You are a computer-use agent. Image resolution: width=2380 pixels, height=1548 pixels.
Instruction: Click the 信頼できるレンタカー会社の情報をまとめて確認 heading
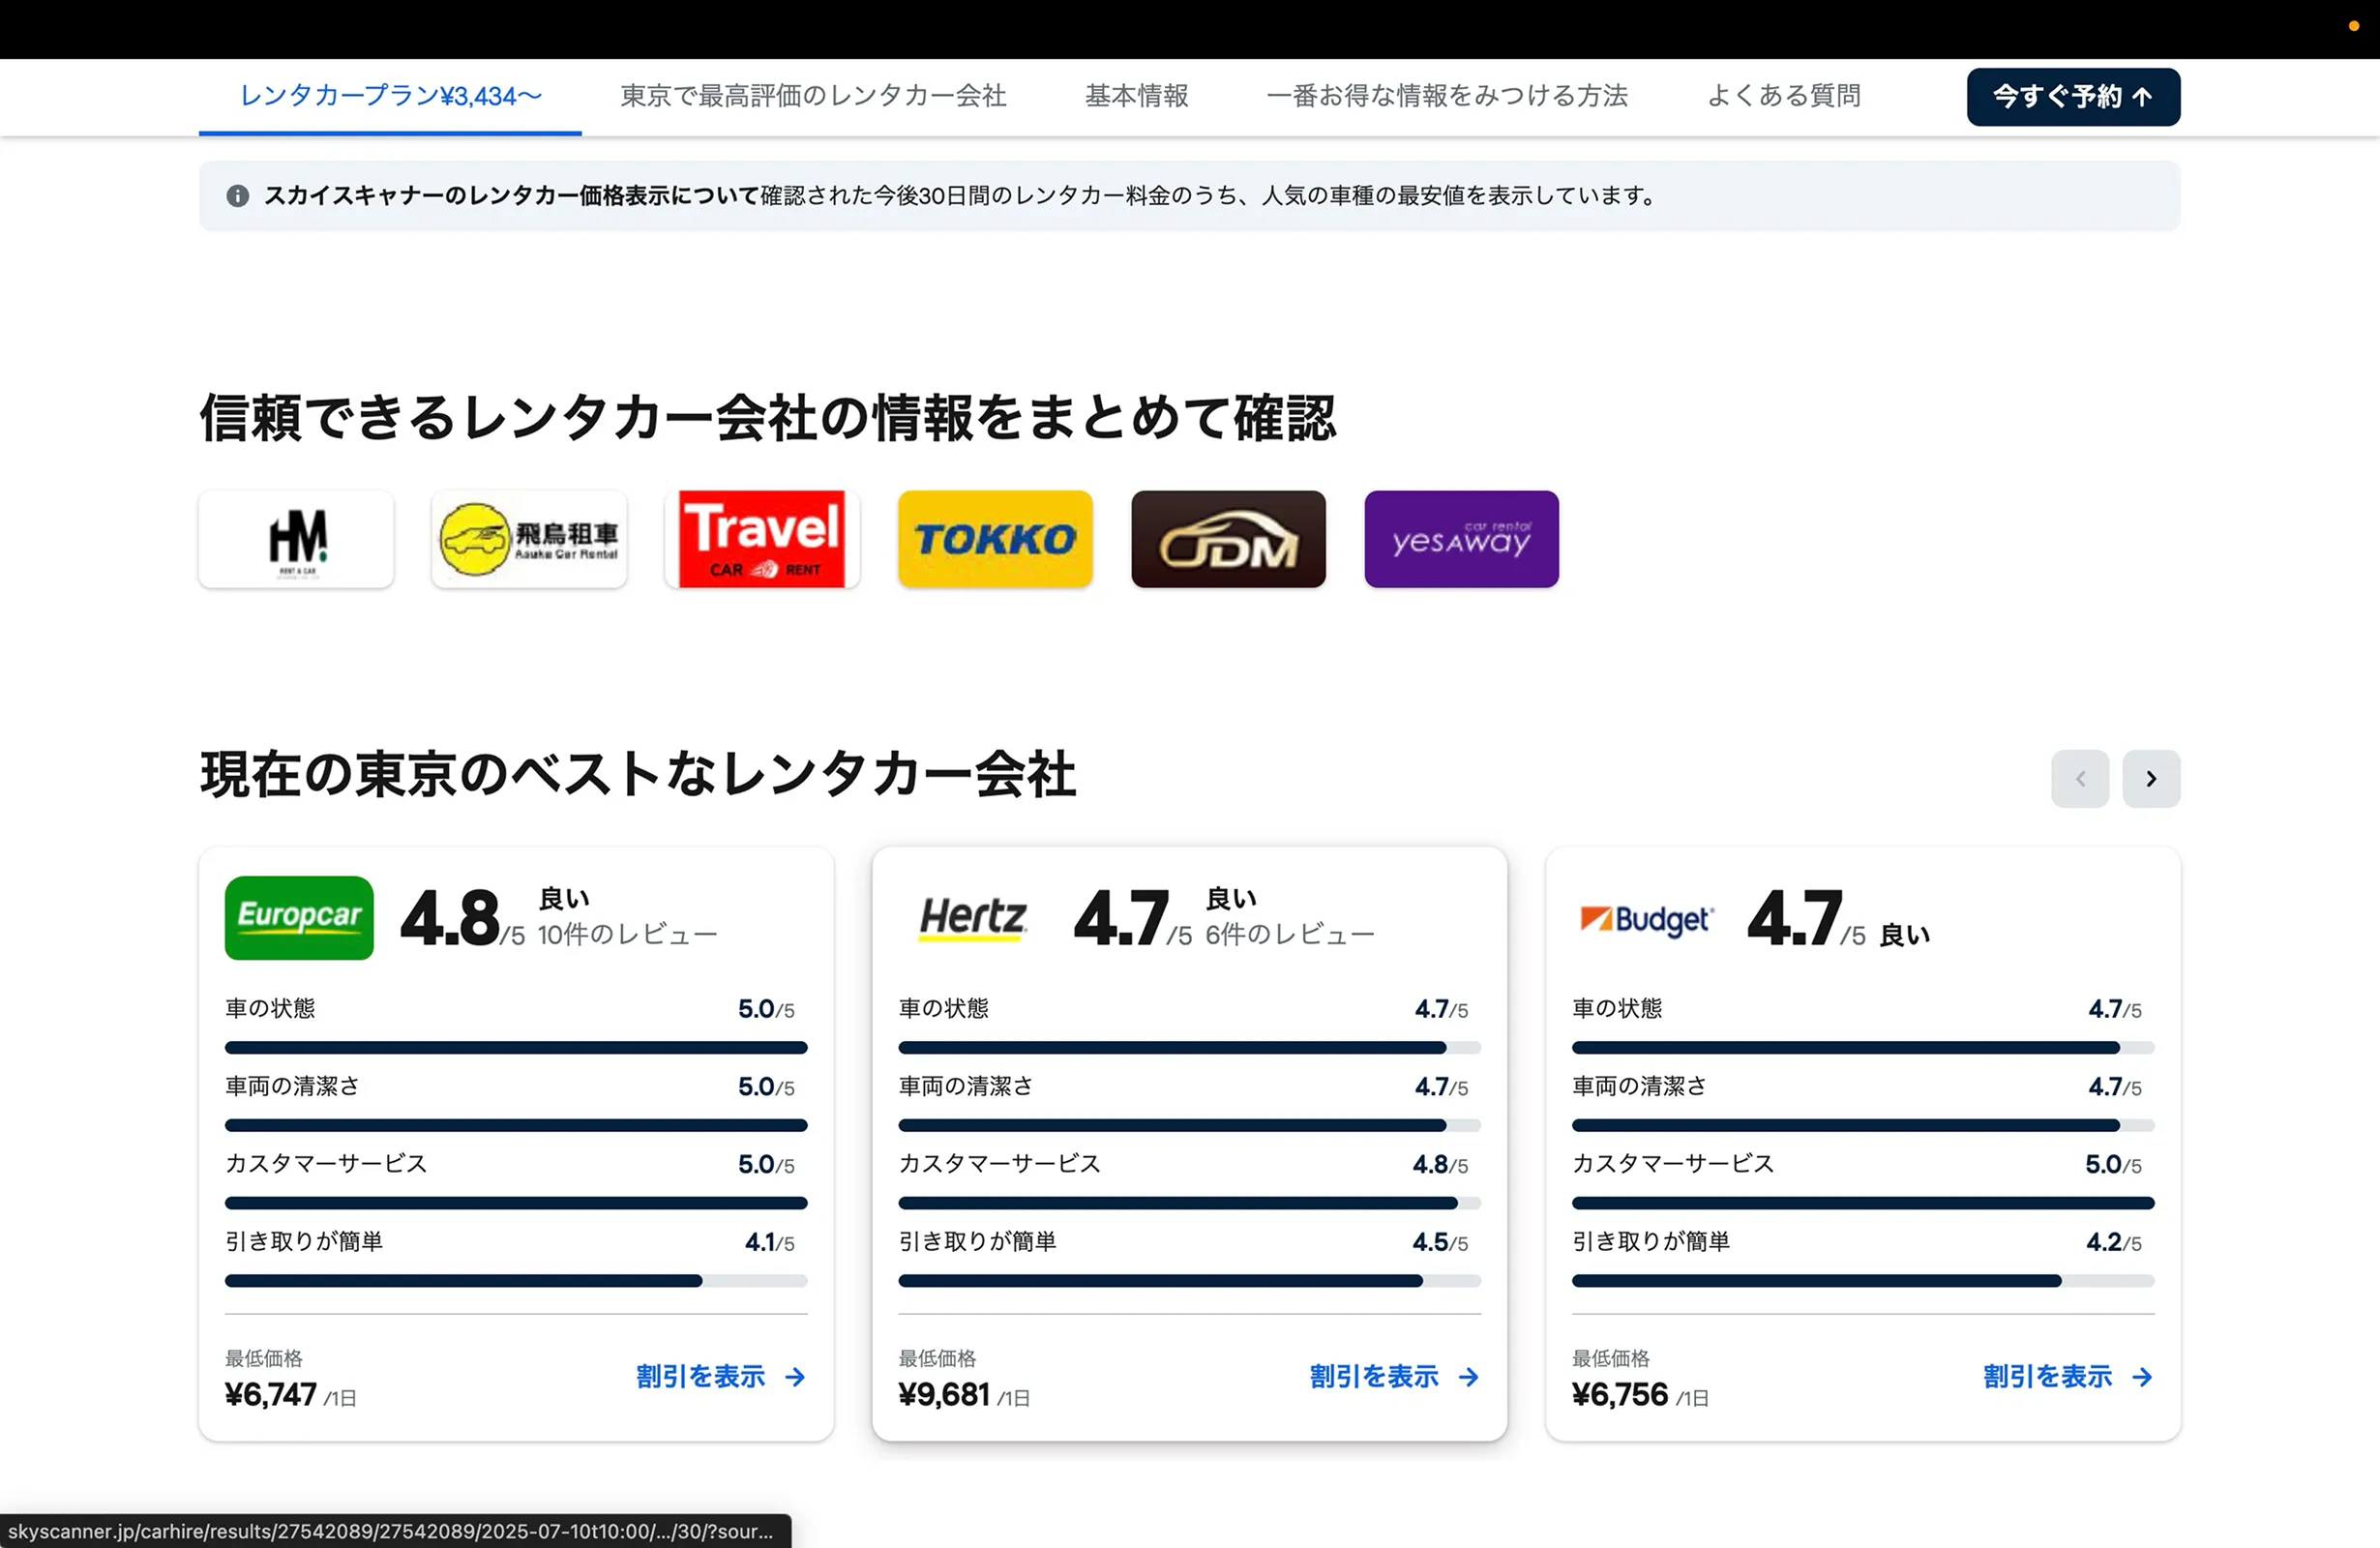768,417
